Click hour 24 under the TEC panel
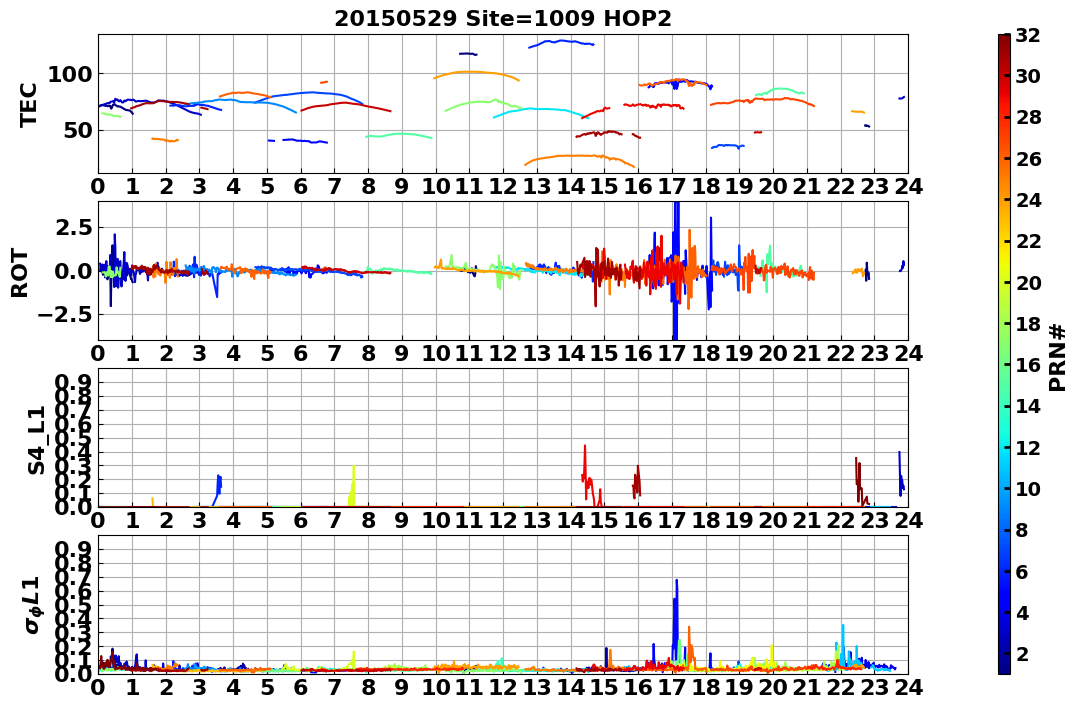1077x709 pixels. tap(909, 187)
